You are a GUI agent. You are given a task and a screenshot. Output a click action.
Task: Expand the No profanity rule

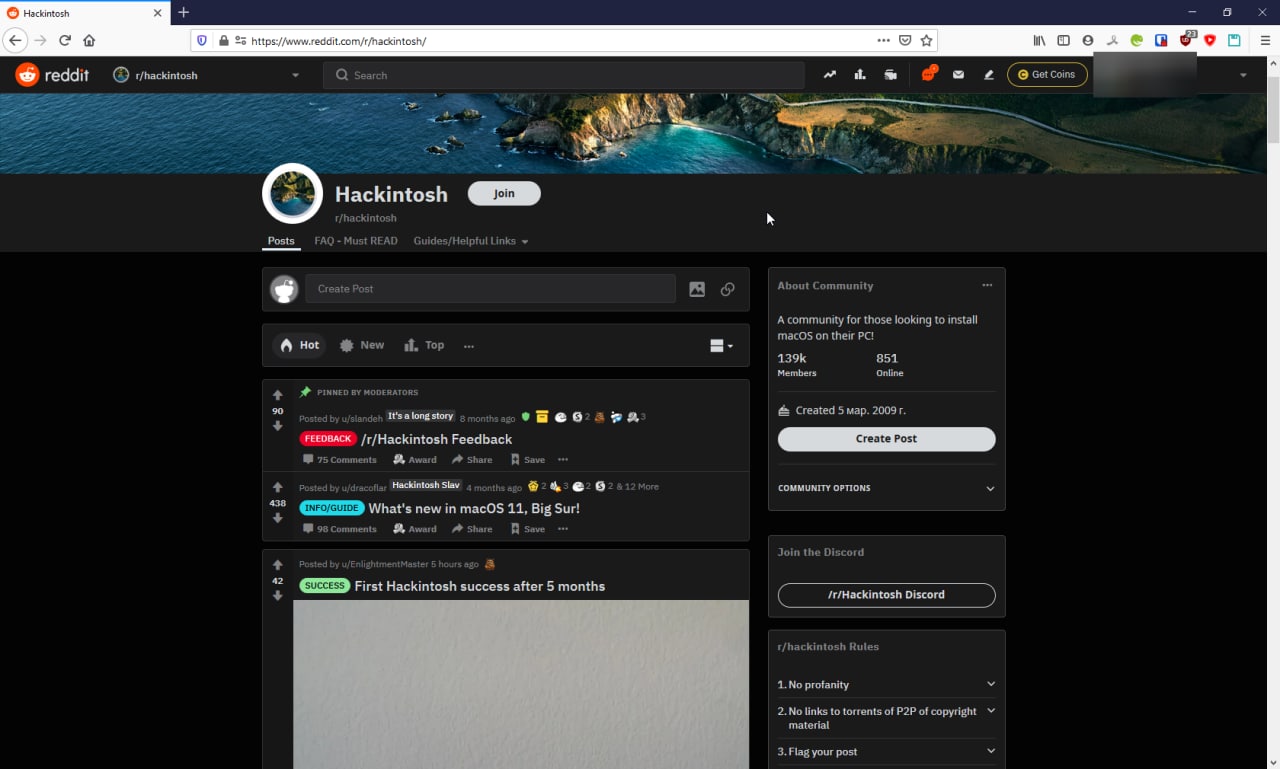pyautogui.click(x=886, y=684)
